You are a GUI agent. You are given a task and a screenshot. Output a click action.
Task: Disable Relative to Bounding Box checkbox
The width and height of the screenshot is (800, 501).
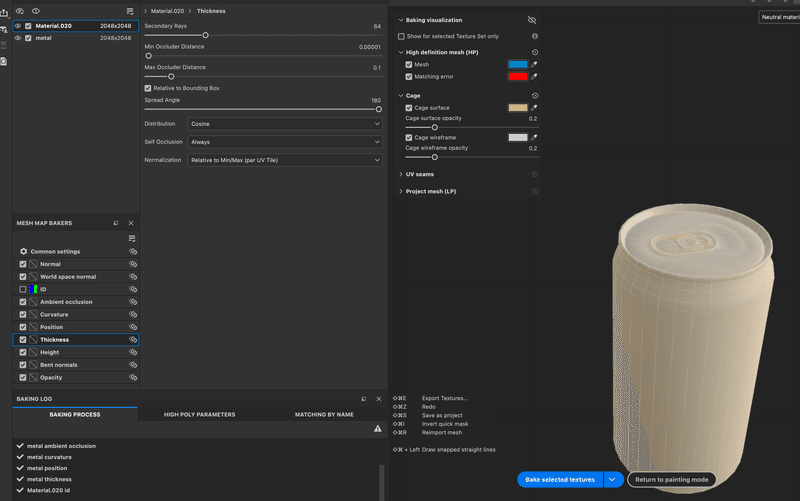[x=148, y=88]
